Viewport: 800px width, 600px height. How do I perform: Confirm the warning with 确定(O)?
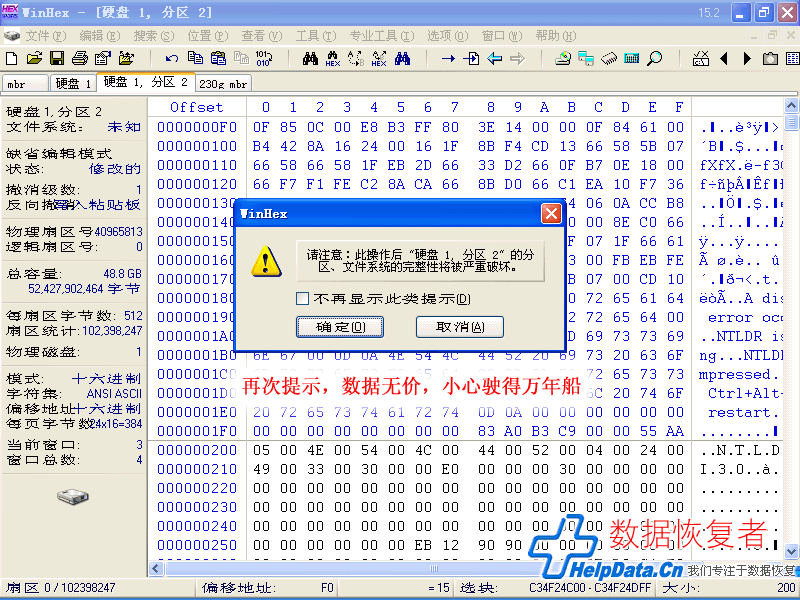[x=340, y=327]
